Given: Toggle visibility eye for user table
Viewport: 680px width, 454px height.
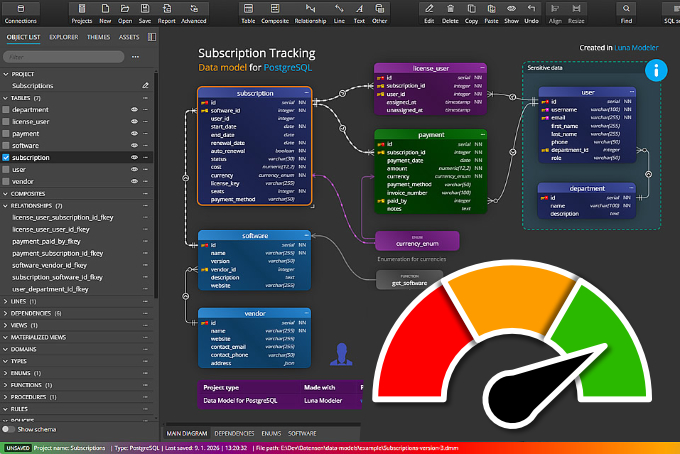Looking at the screenshot, I should click(134, 169).
